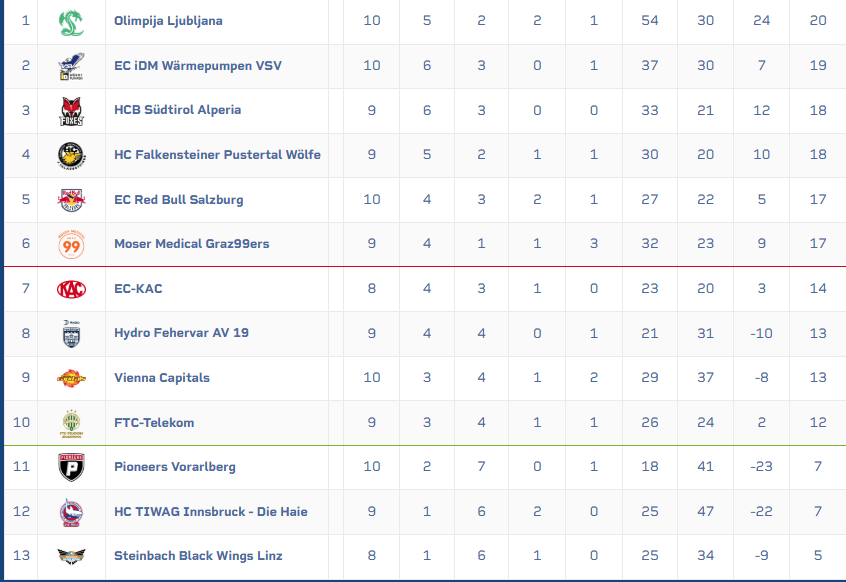
Task: Select the Moser Medical Graz99ers team name
Action: pyautogui.click(x=191, y=244)
